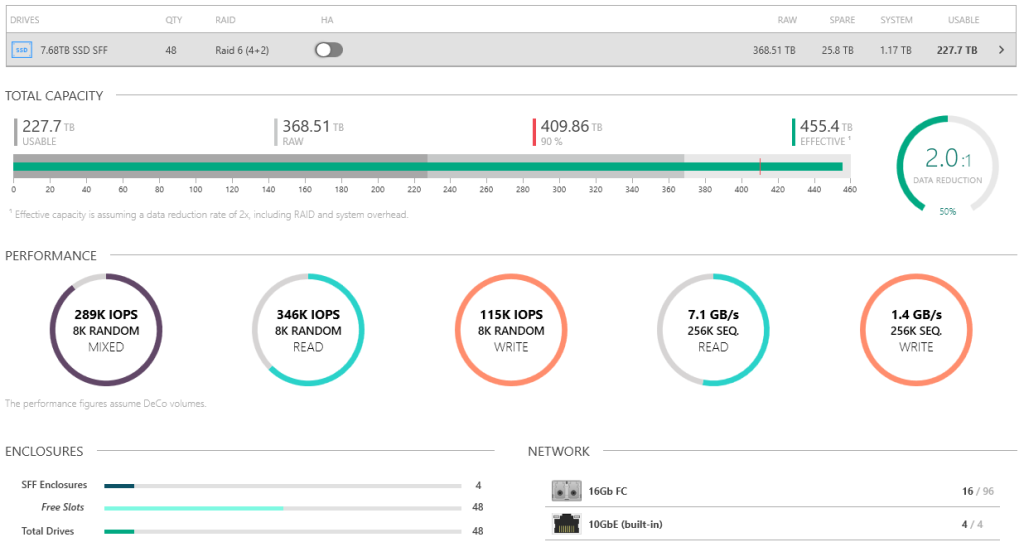Select the 7.1 GB/s sequential read gauge

coord(714,330)
